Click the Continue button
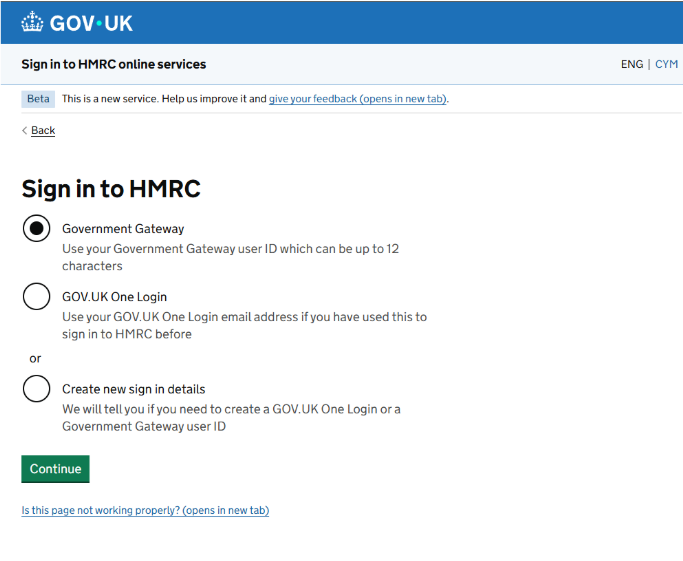This screenshot has height=561, width=683. point(55,469)
